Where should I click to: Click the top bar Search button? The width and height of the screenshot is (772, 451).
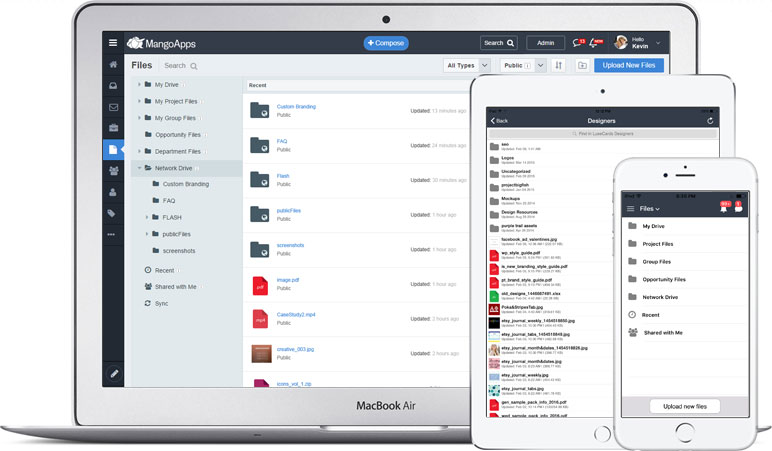click(x=499, y=43)
